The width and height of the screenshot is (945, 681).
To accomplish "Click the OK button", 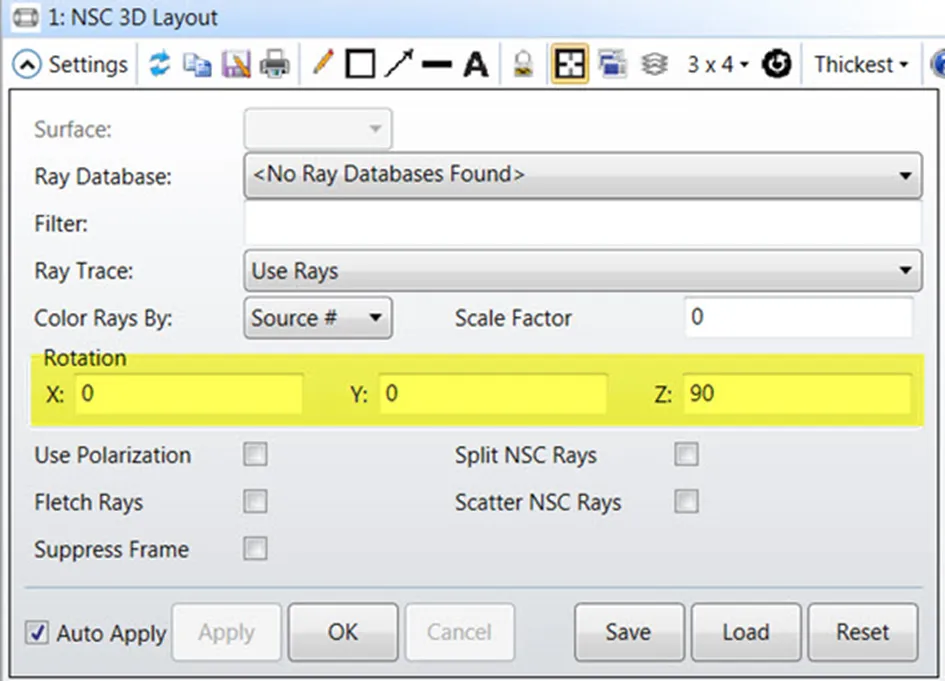I will tap(343, 632).
